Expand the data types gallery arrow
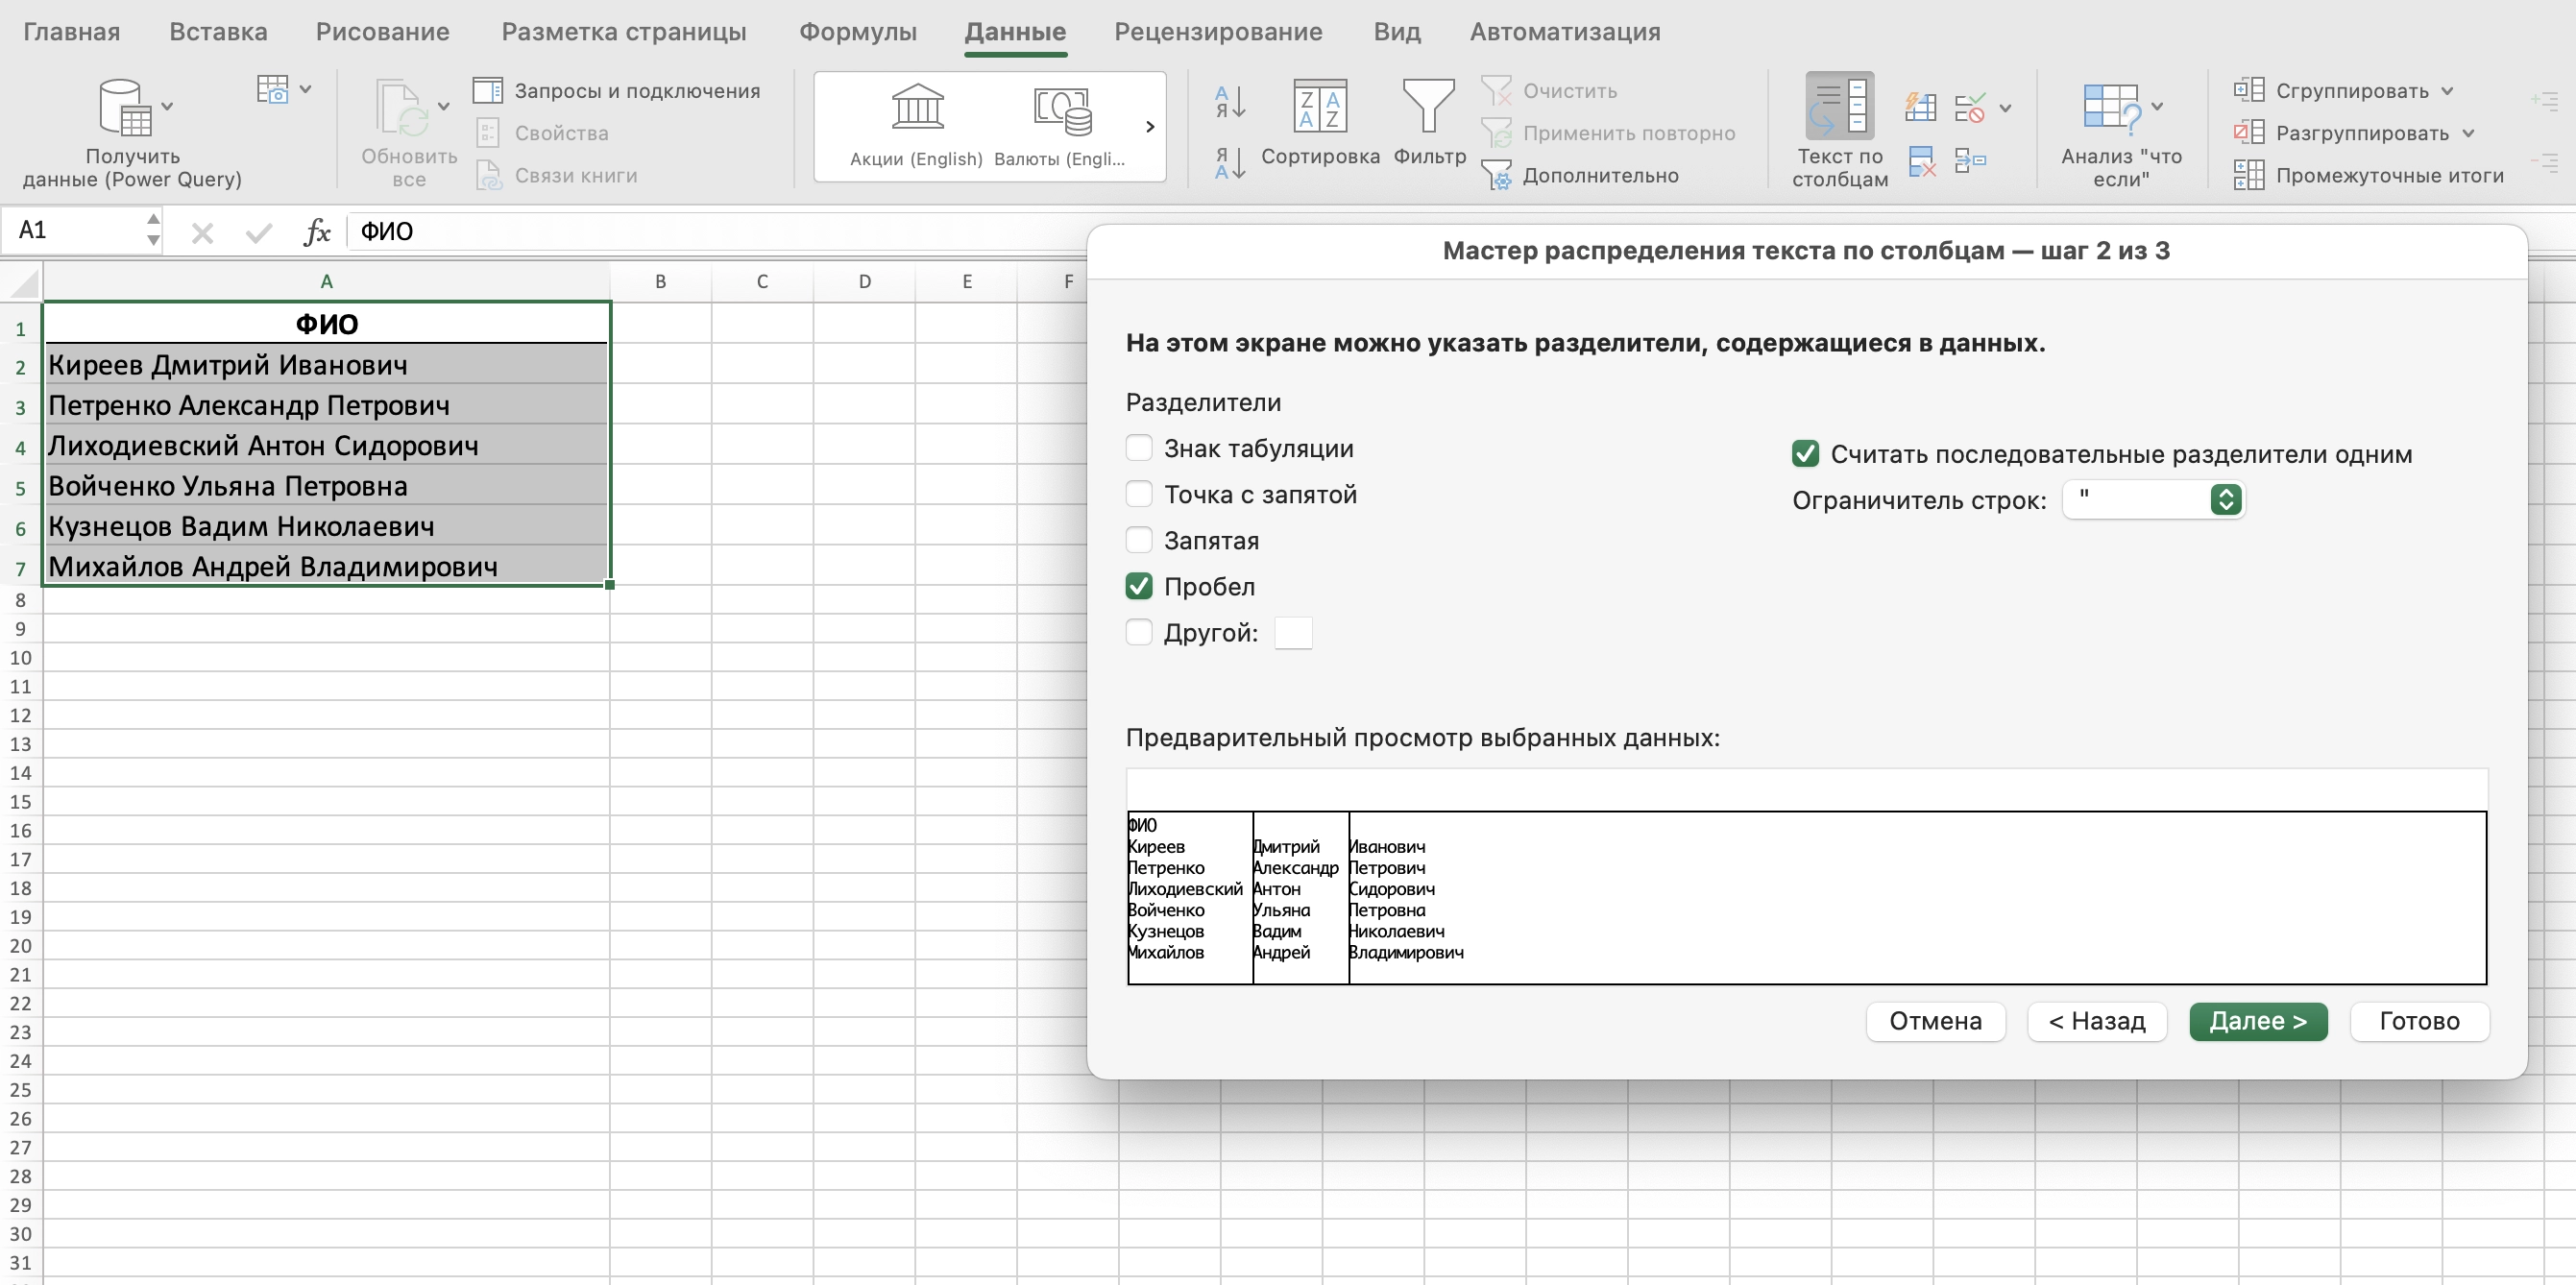 pos(1149,127)
